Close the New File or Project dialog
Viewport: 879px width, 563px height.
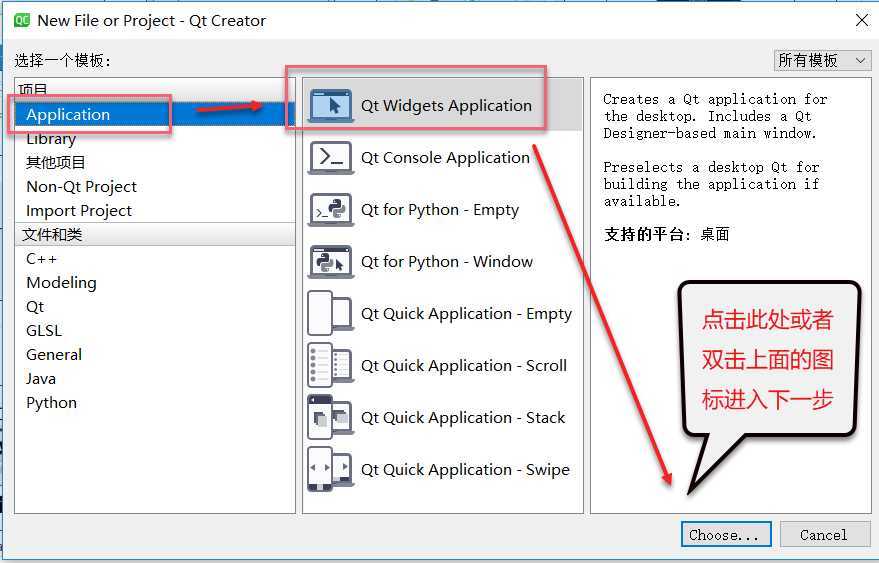click(x=862, y=21)
